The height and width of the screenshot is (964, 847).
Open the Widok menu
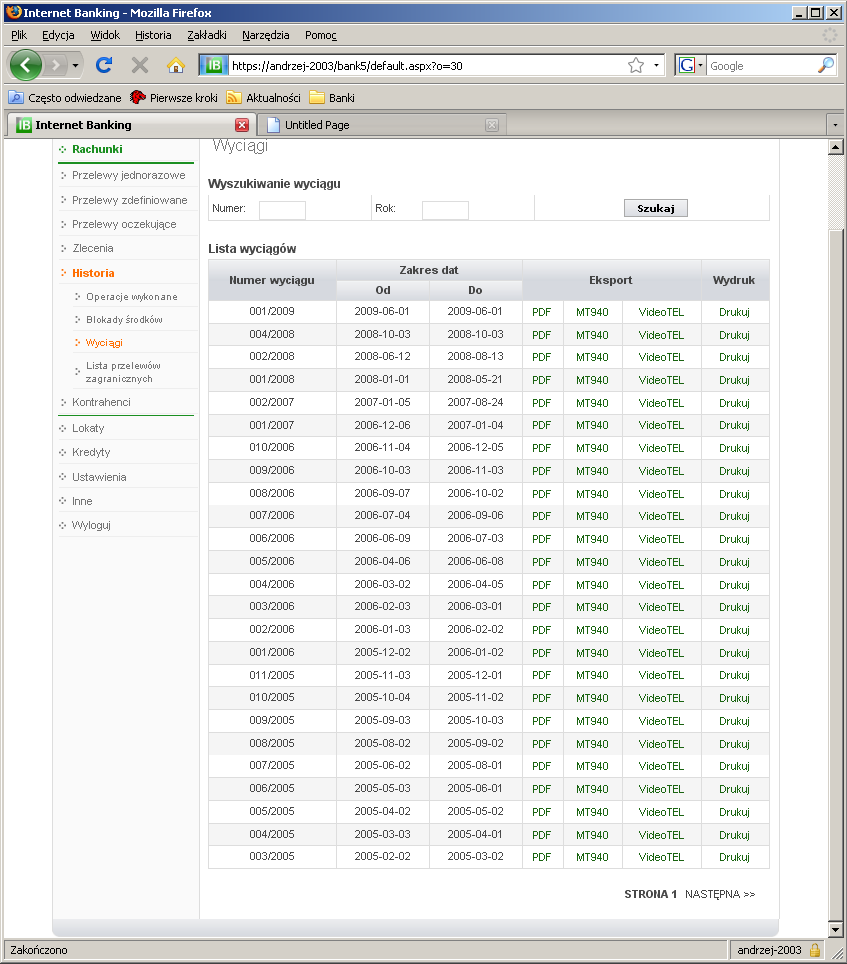pyautogui.click(x=105, y=35)
